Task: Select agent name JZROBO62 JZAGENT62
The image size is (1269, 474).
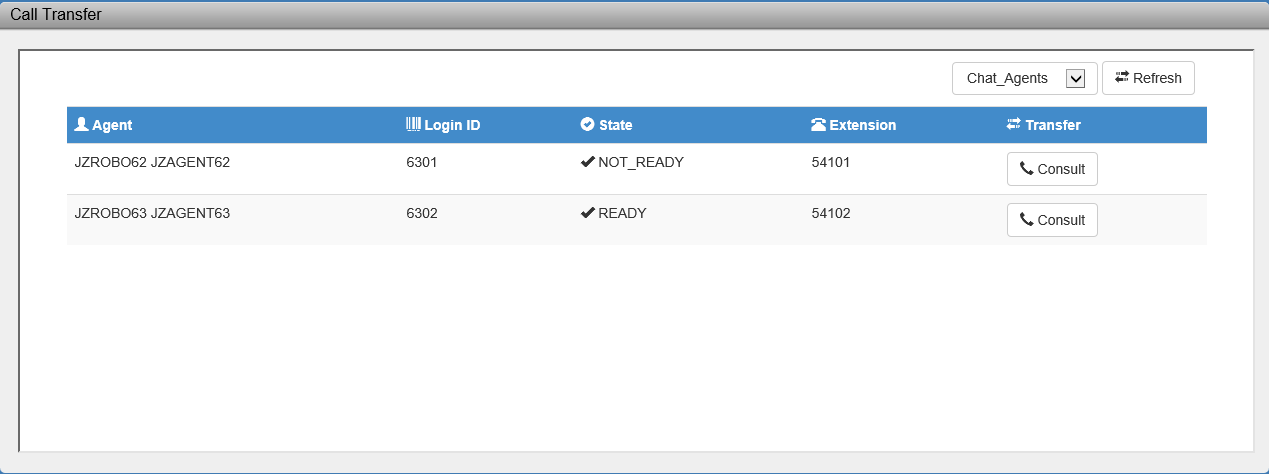Action: pos(152,162)
